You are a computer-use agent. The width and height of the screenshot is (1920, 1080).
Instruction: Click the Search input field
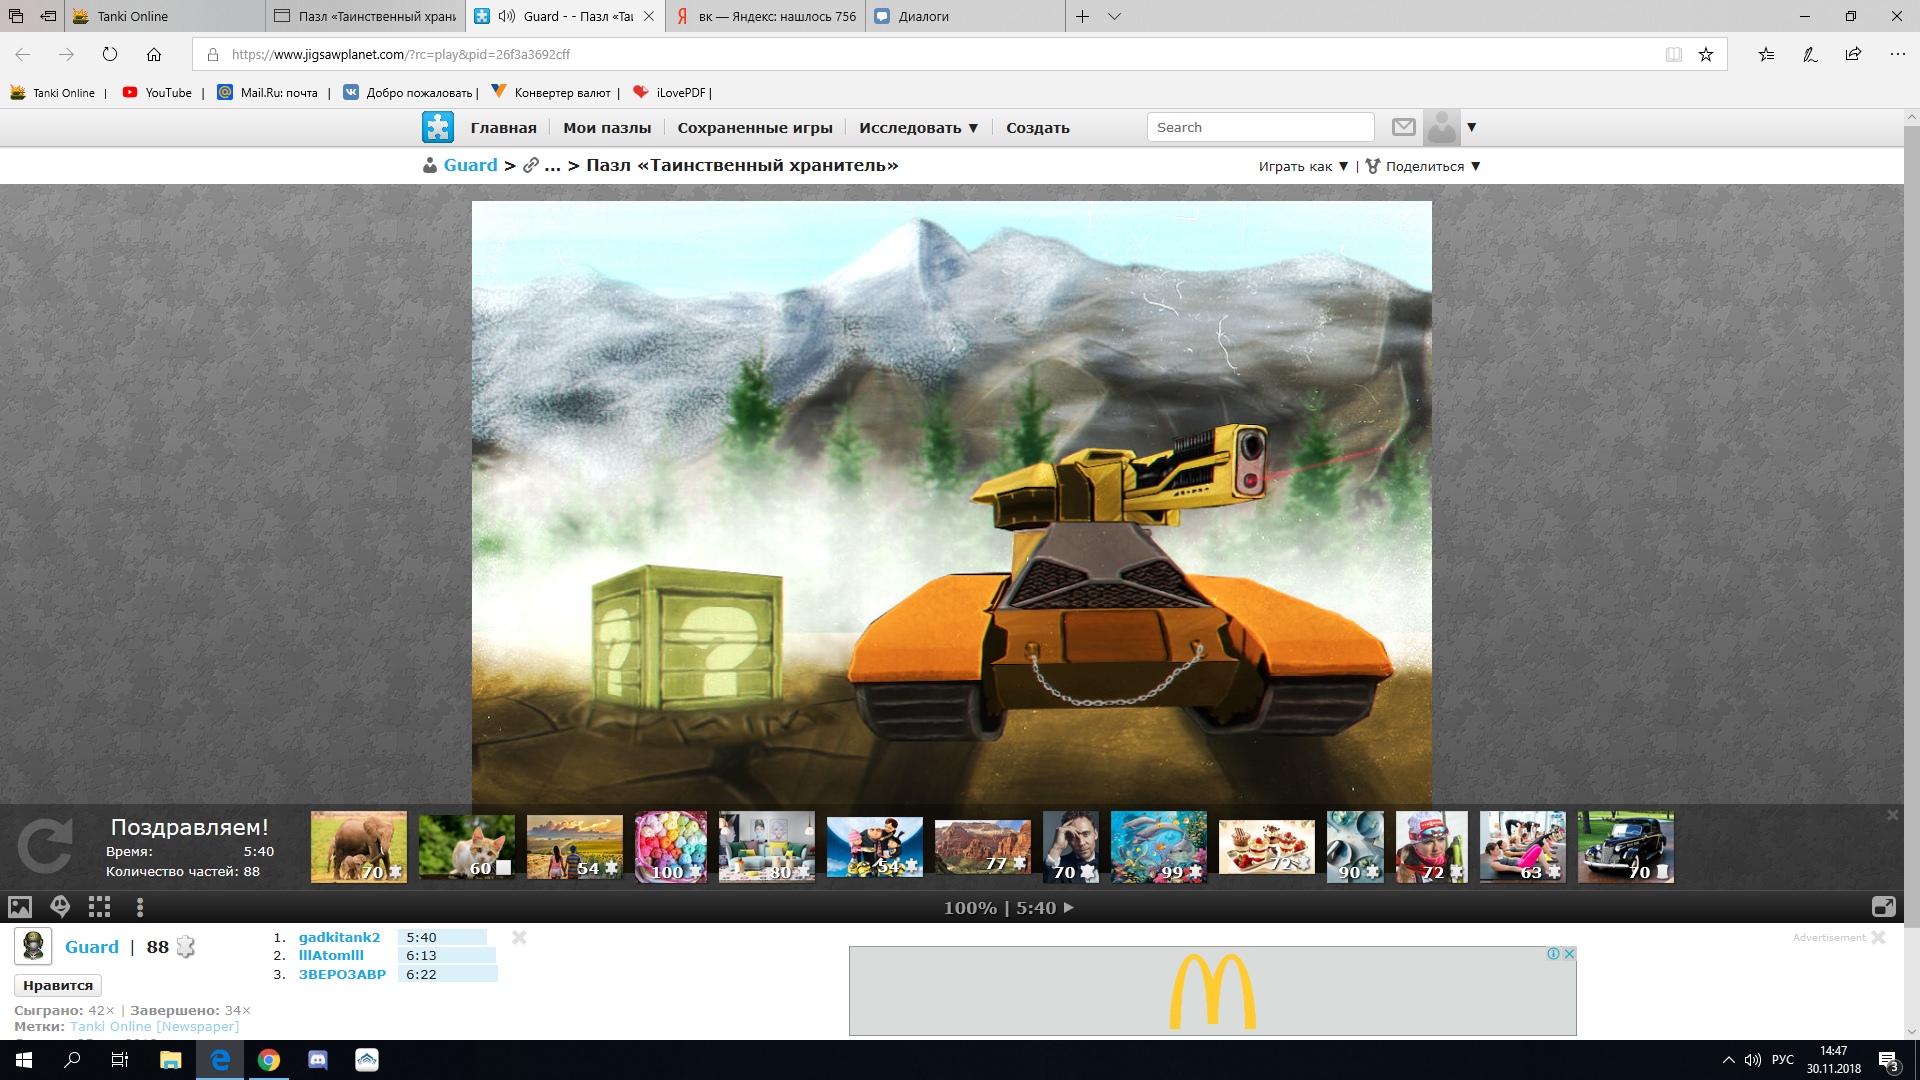(x=1260, y=127)
